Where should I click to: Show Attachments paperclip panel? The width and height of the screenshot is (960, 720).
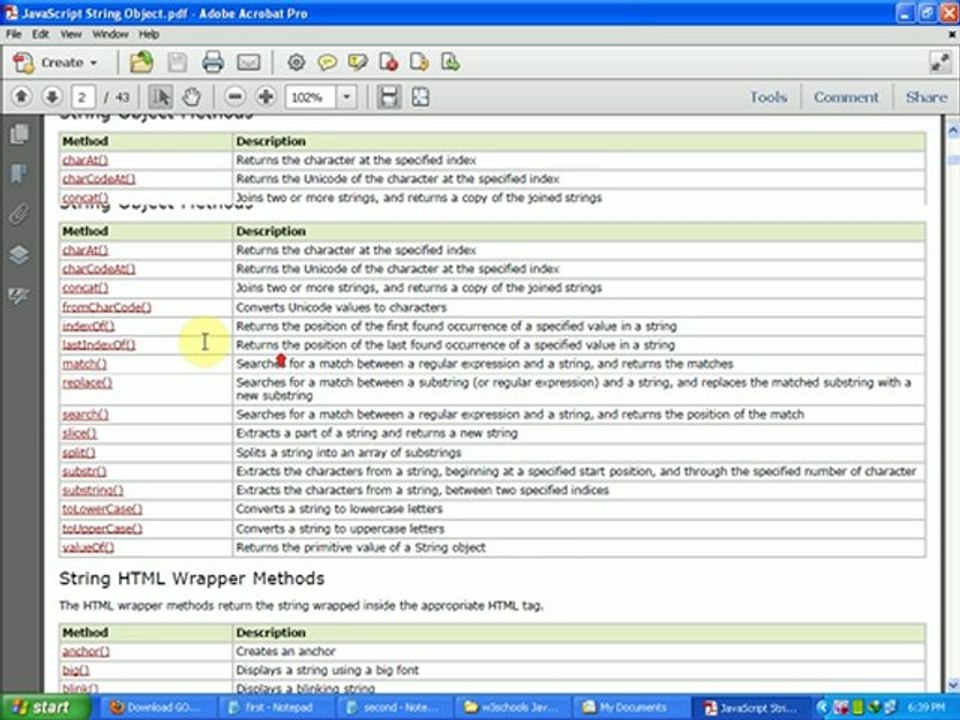19,214
